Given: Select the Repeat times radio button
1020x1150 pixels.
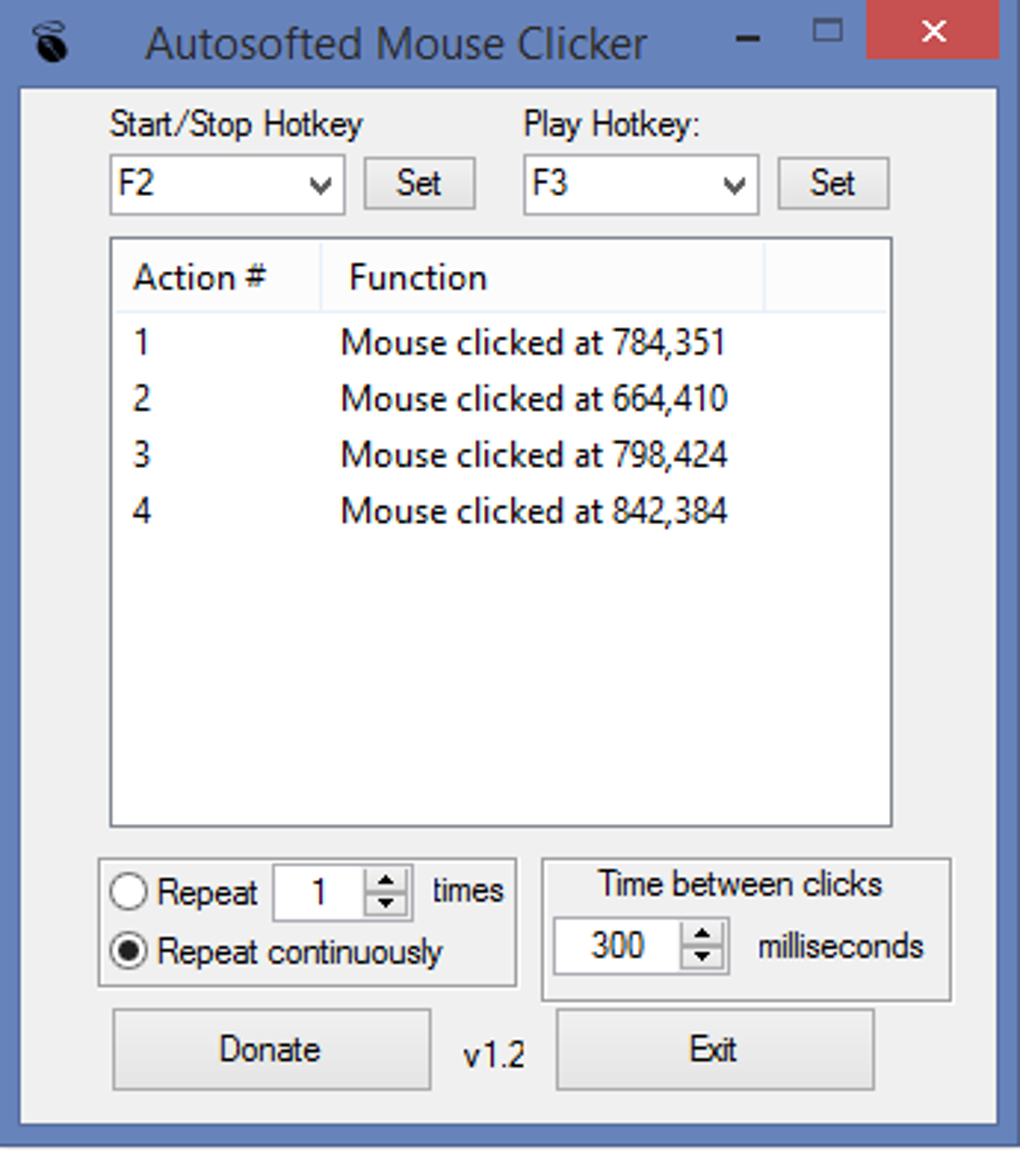Looking at the screenshot, I should pyautogui.click(x=128, y=892).
